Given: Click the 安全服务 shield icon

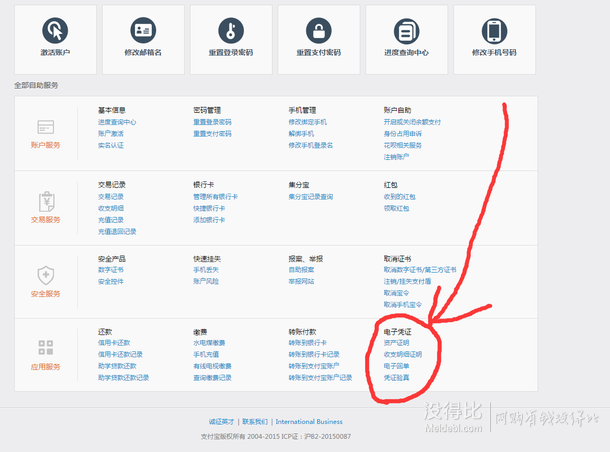Looking at the screenshot, I should [46, 275].
